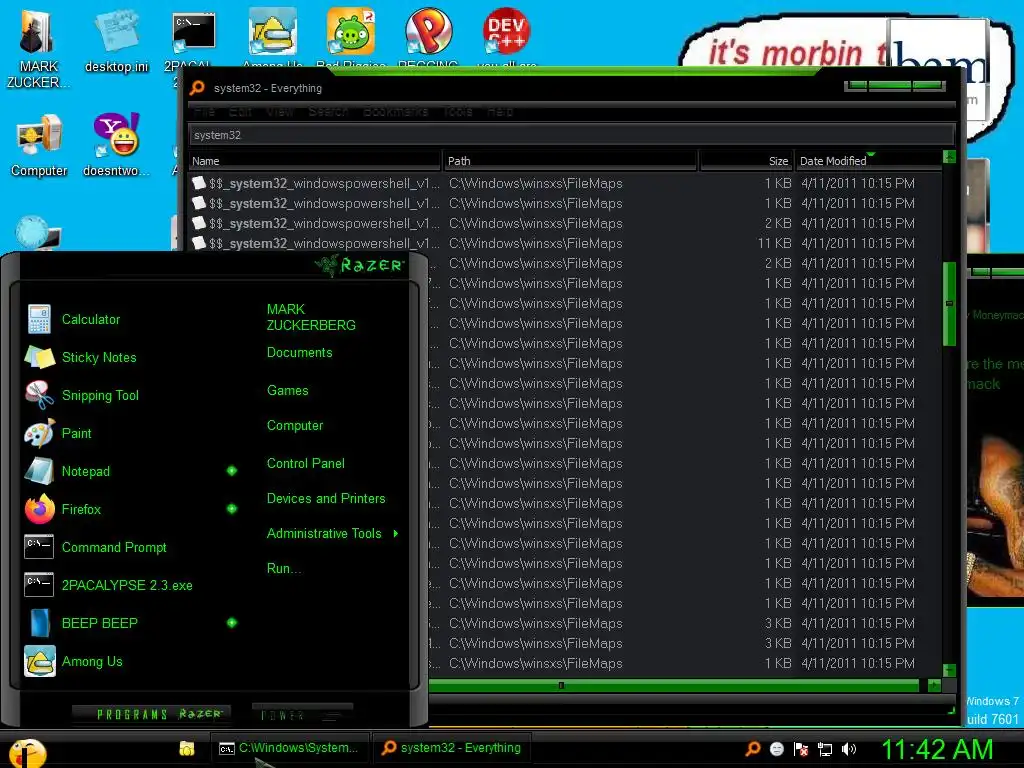Sort results by the Size column
1024x768 pixels.
[746, 161]
